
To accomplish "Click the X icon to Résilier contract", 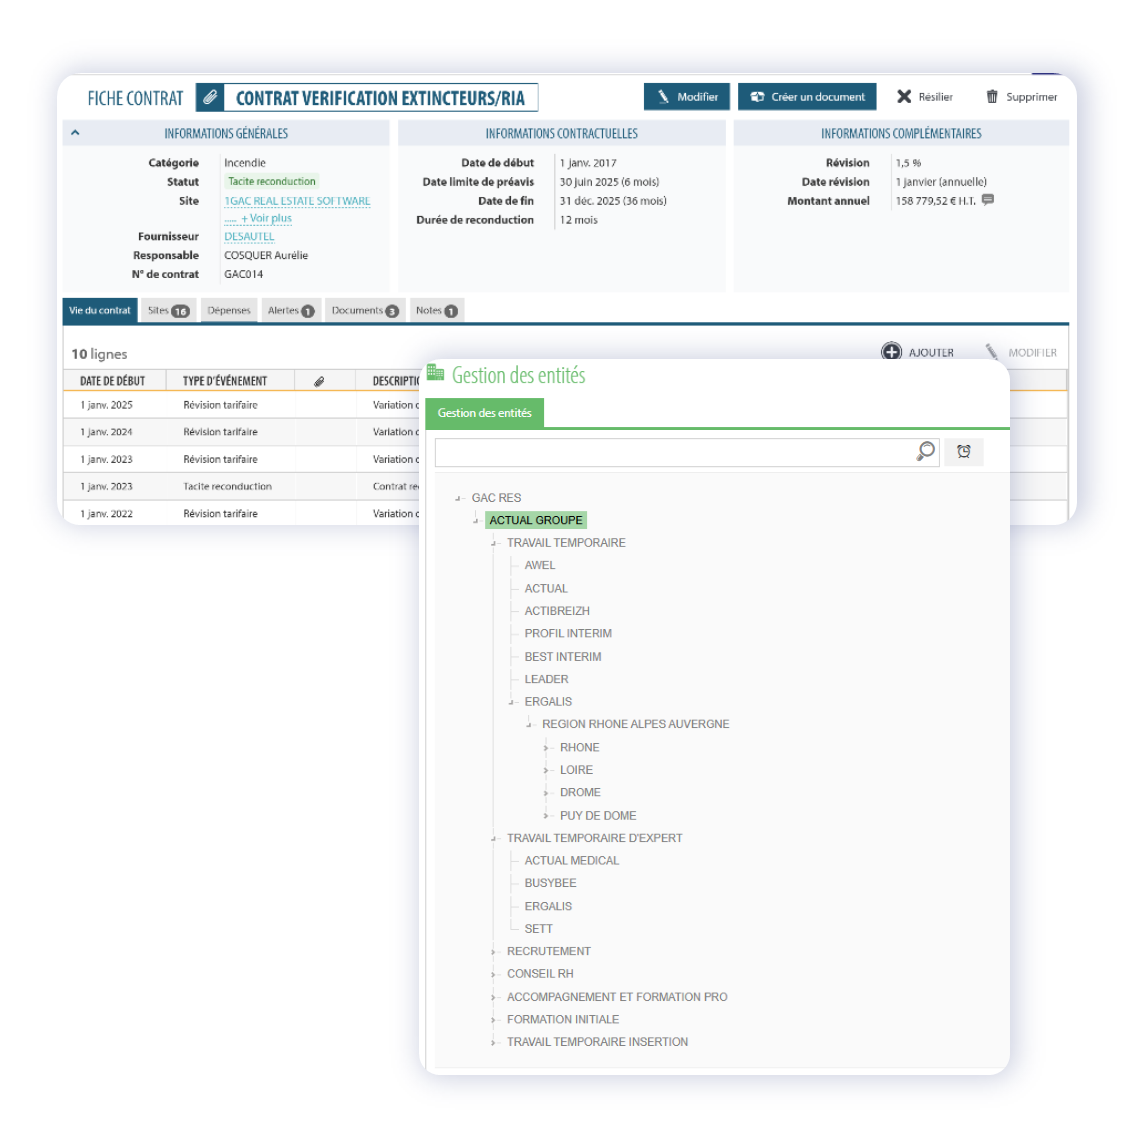I will click(x=904, y=97).
